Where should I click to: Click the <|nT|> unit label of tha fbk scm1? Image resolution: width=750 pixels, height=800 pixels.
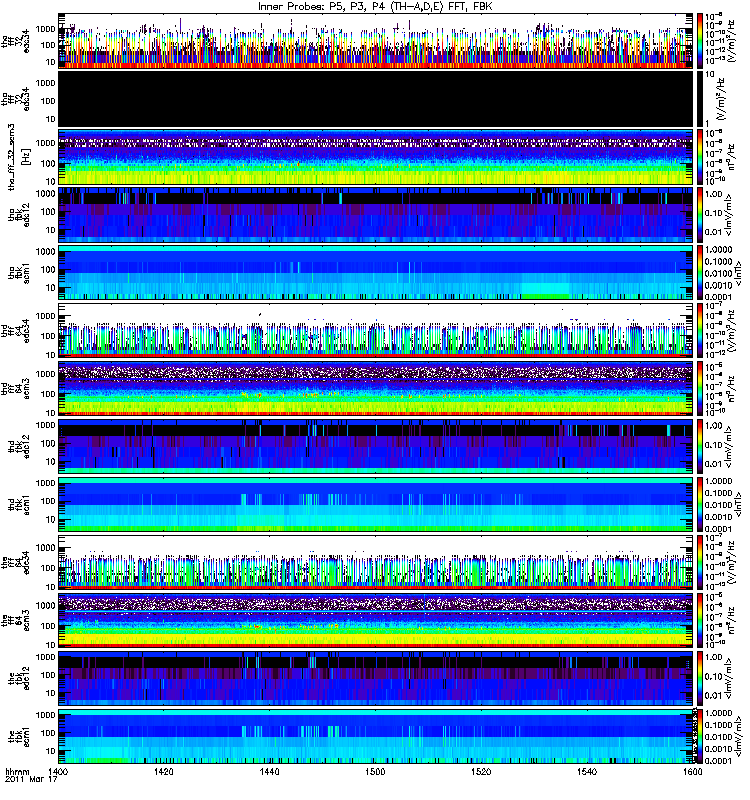click(738, 272)
